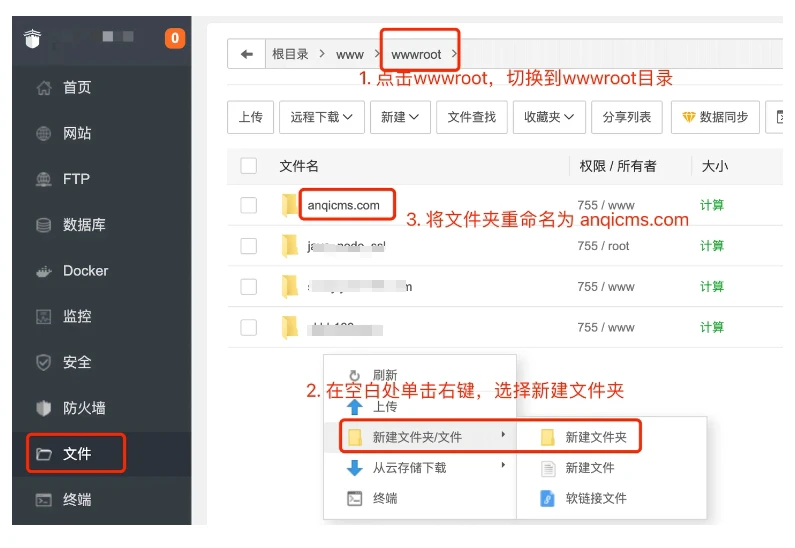The width and height of the screenshot is (795, 548).
Task: Click wwwroot in the breadcrumb path
Action: pos(416,54)
